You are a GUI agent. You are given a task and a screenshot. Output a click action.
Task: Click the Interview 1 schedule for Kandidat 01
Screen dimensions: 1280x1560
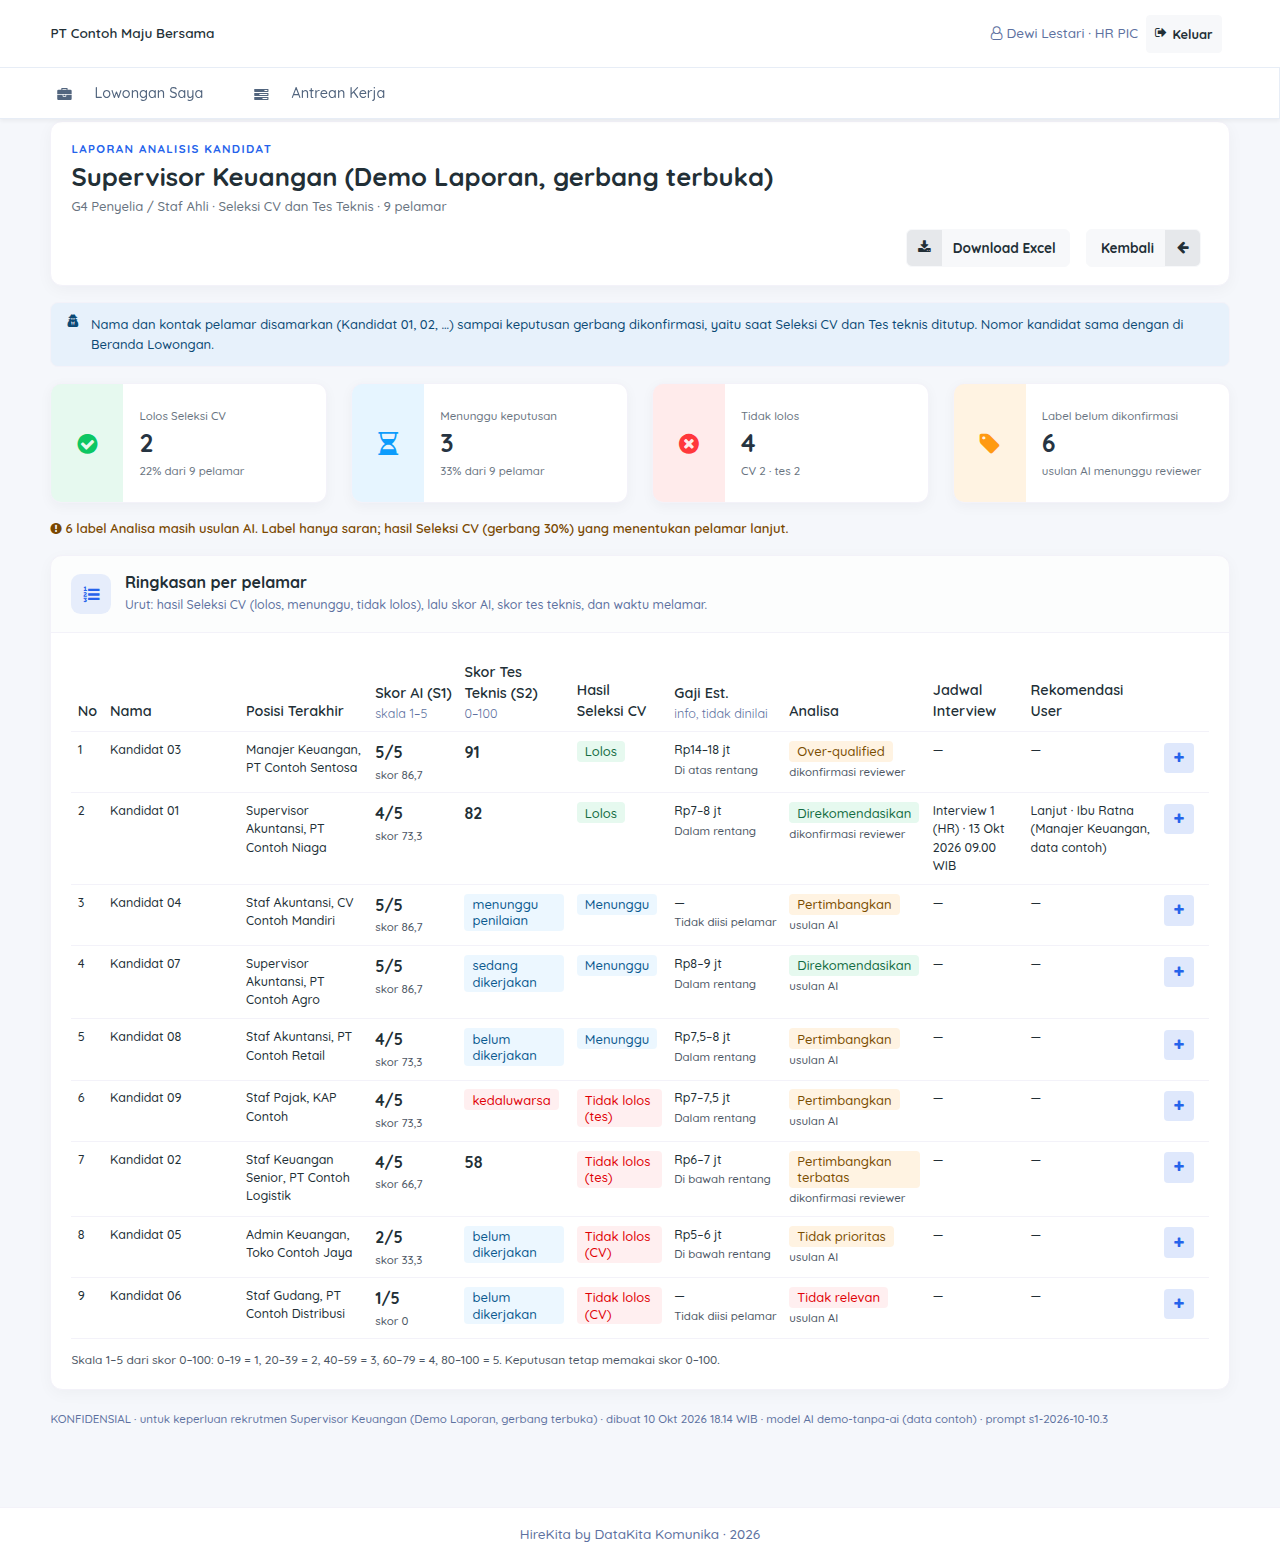click(969, 838)
